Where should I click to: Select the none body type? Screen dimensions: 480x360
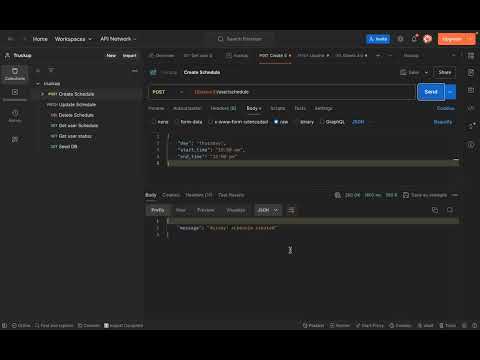point(160,122)
